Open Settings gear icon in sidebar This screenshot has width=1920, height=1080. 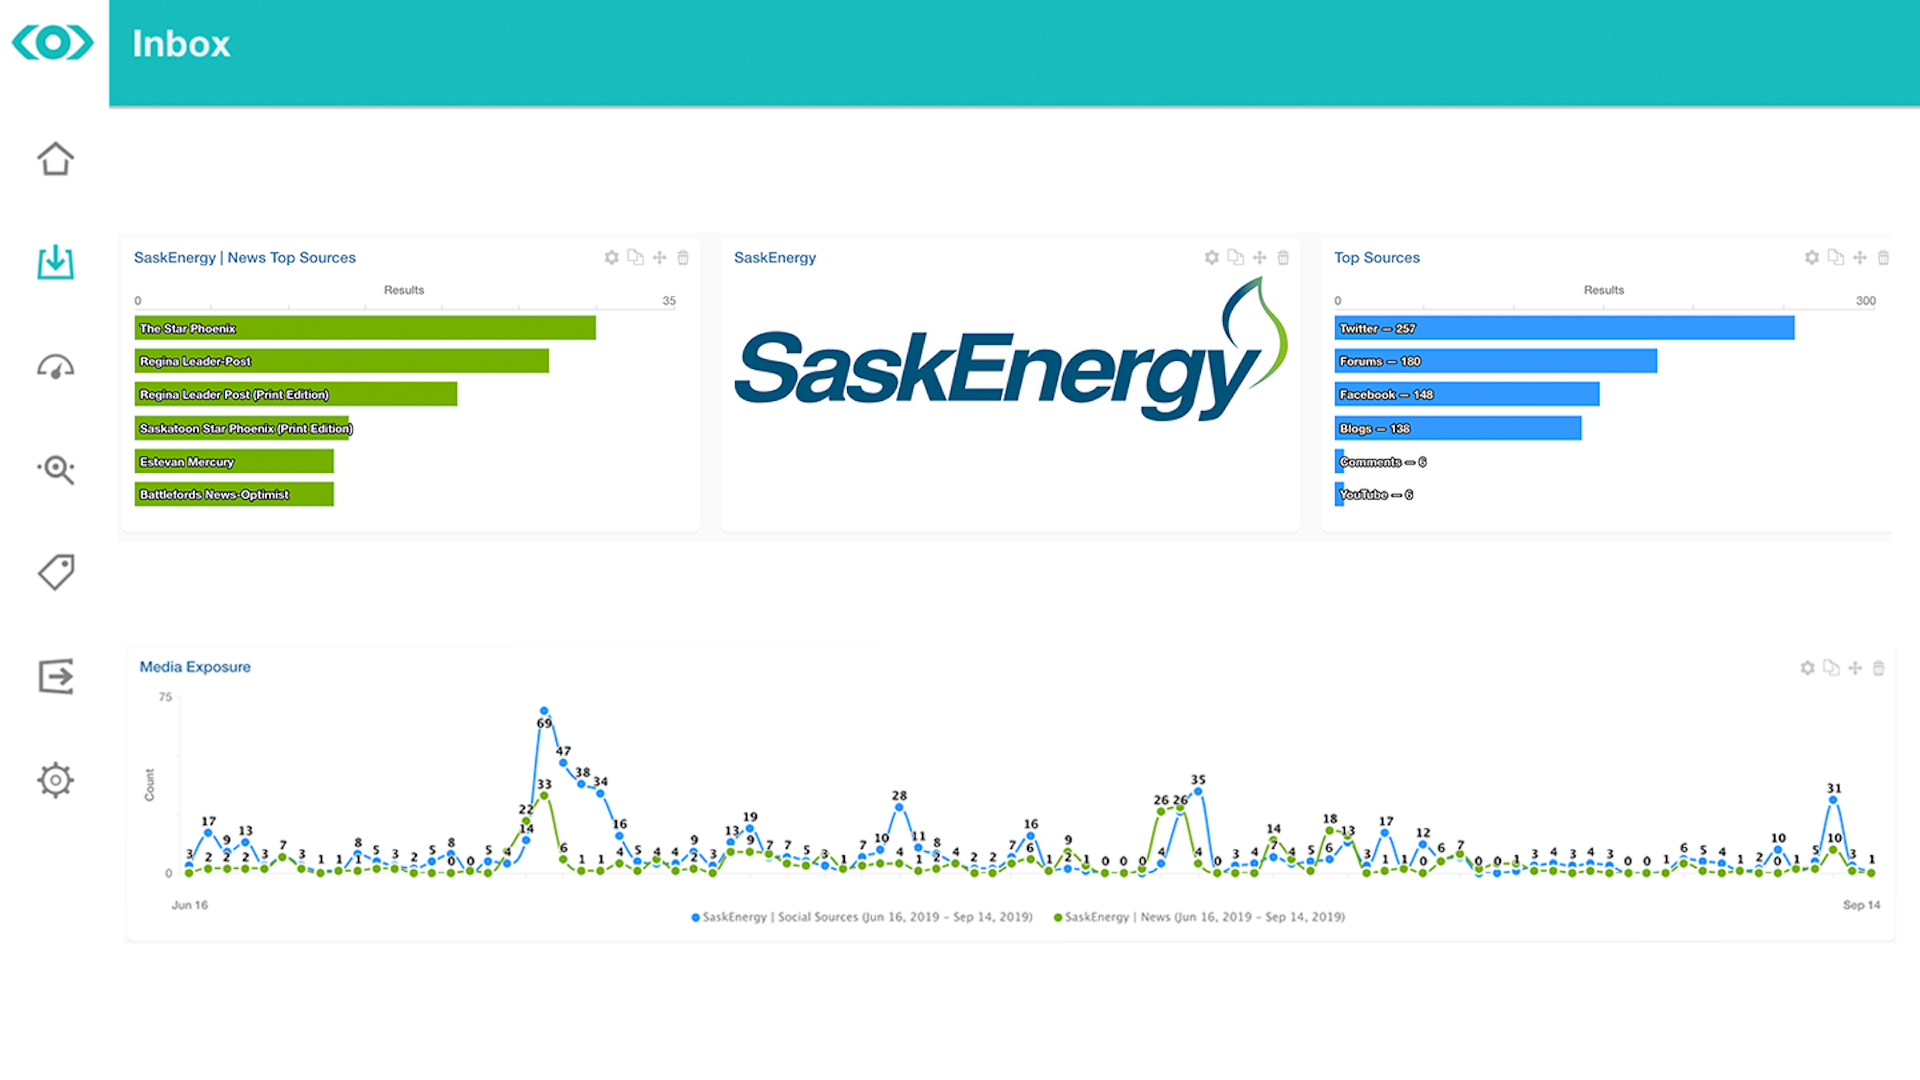[x=53, y=779]
